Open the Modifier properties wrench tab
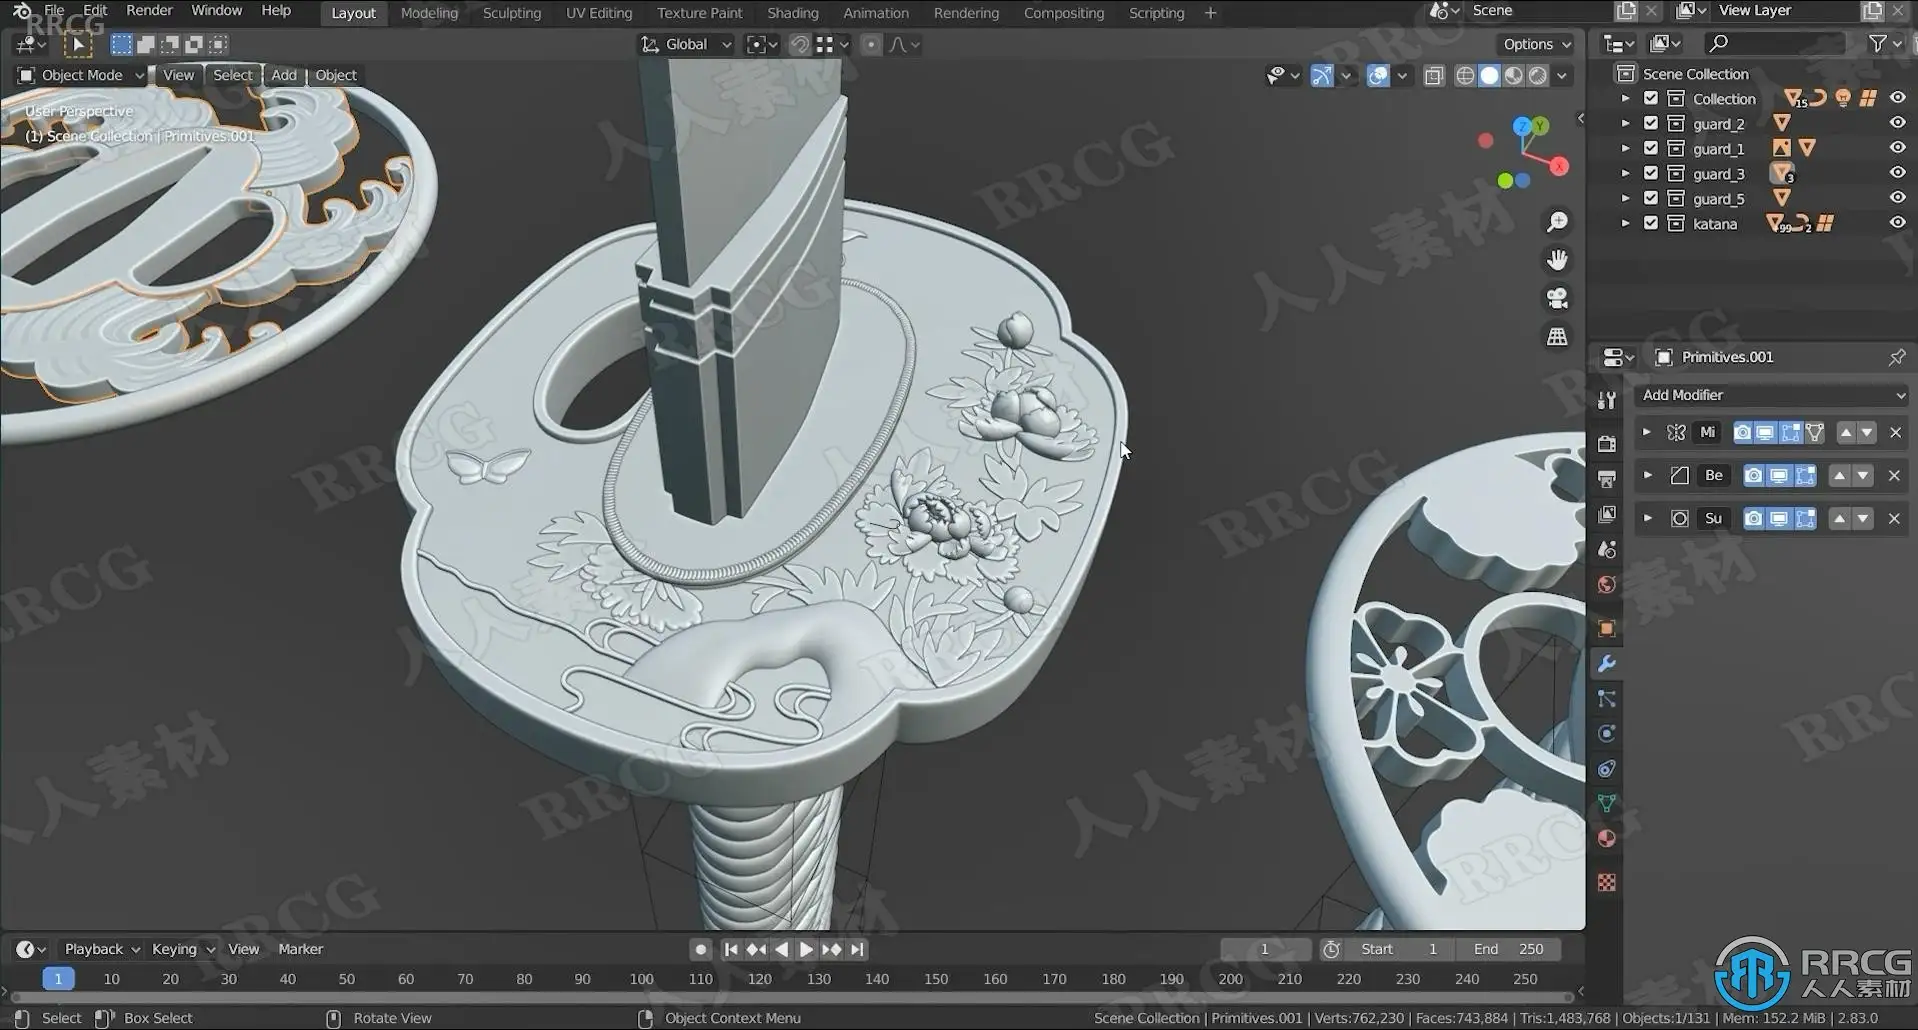Viewport: 1918px width, 1030px height. (1607, 664)
